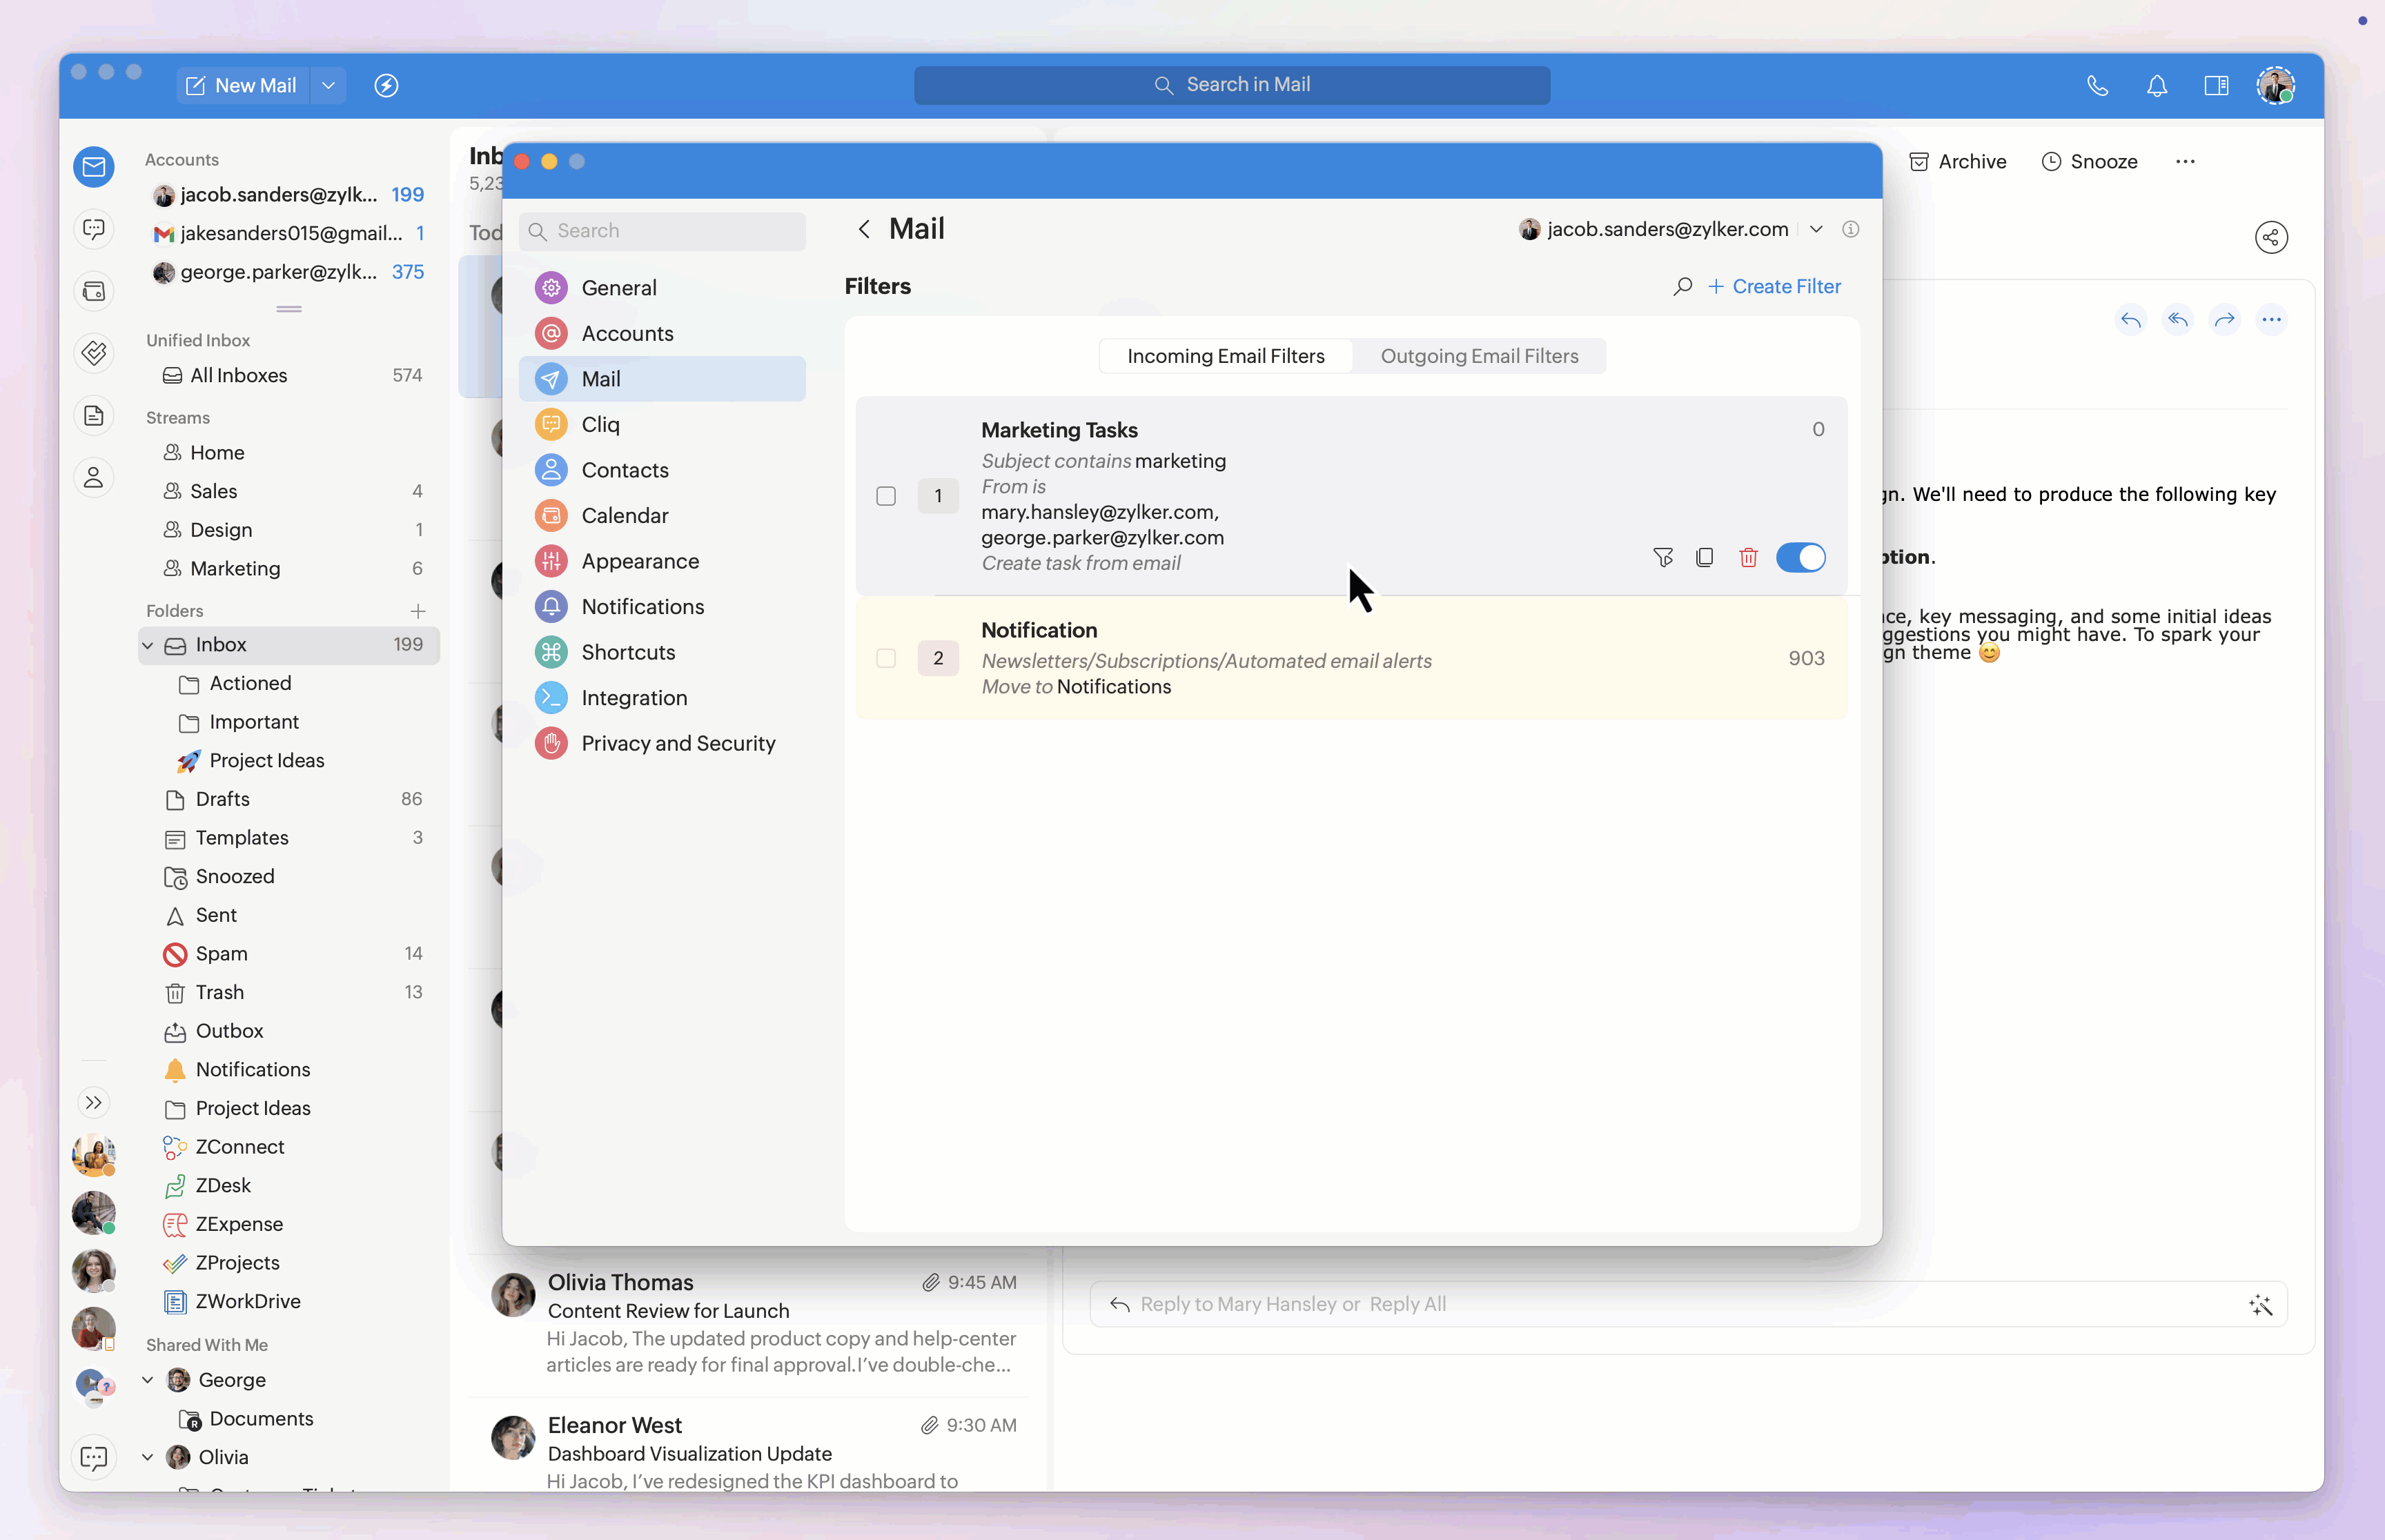Click the funnel icon on Marketing Tasks filter

(1663, 558)
